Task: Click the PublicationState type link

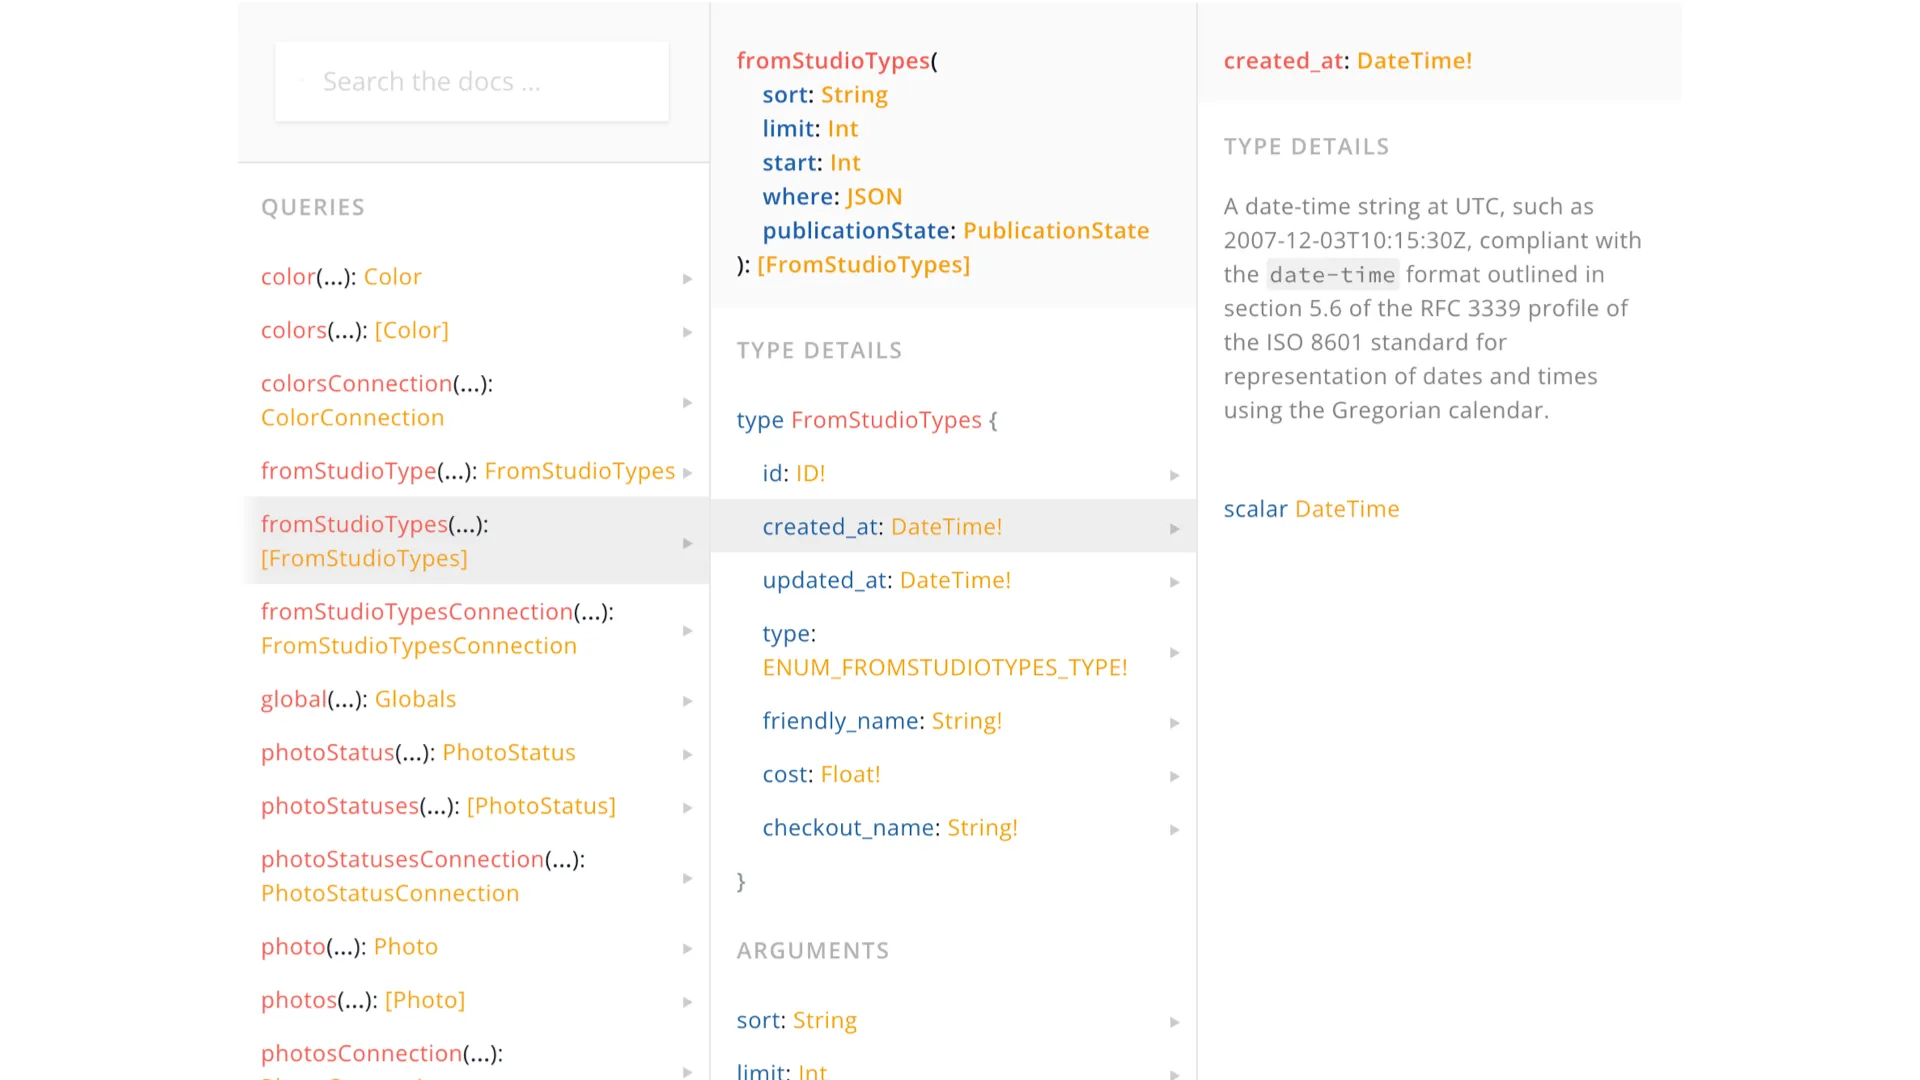Action: coord(1056,231)
